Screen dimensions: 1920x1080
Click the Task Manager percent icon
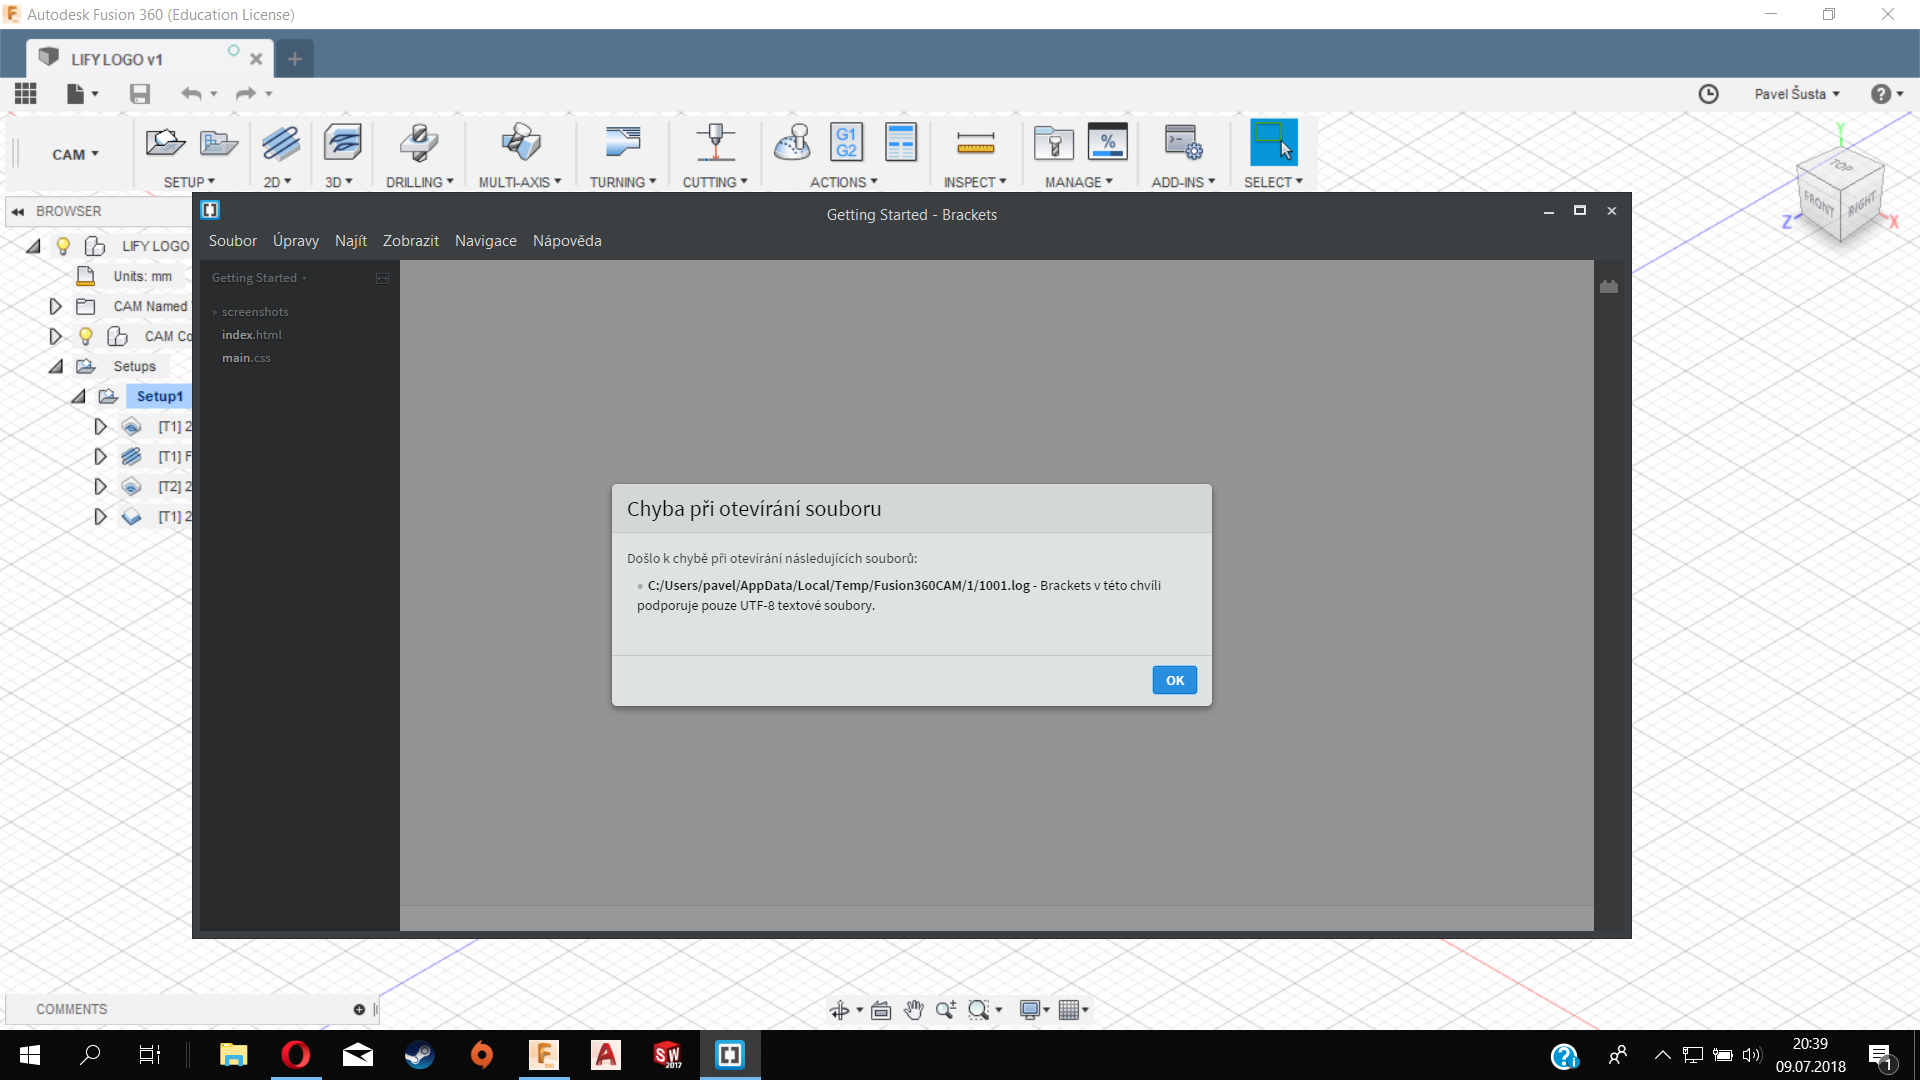click(x=1108, y=141)
